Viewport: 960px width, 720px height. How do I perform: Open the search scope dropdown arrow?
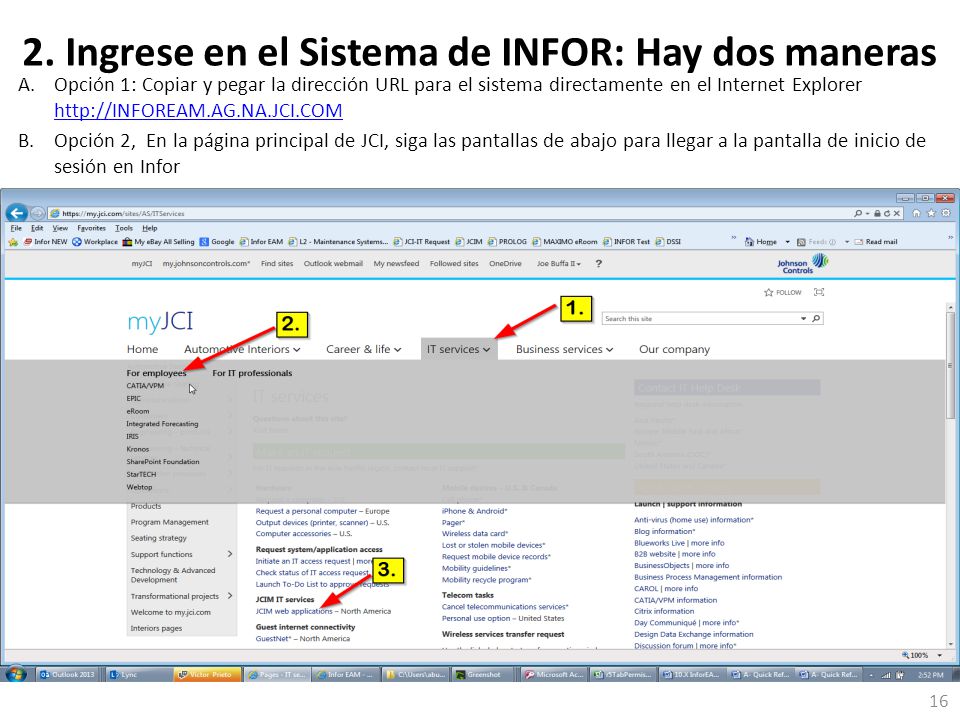(x=803, y=318)
